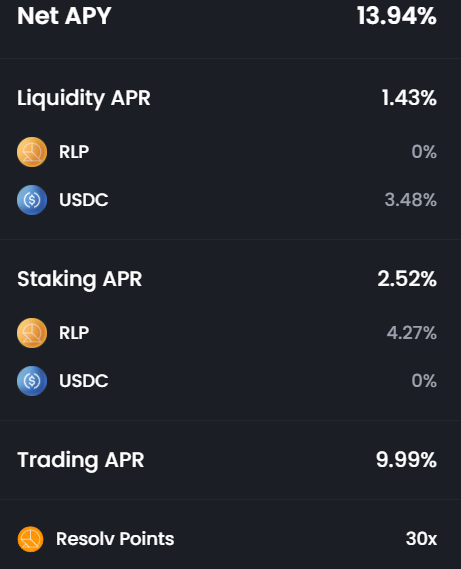Click the USDC icon under Staking APR
The image size is (461, 569).
tap(32, 381)
